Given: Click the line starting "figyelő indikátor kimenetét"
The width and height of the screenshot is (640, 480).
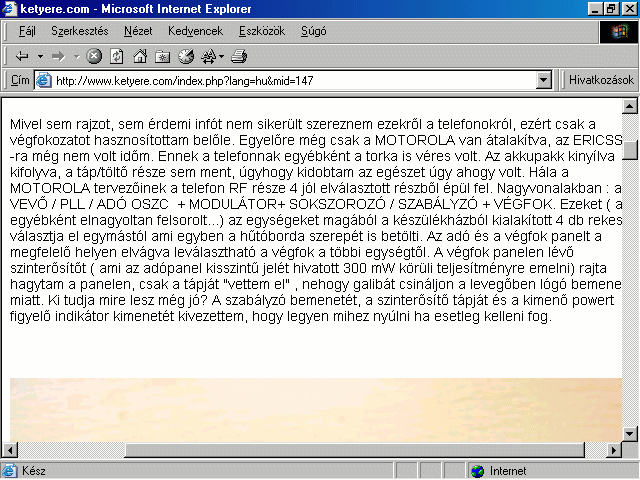Looking at the screenshot, I should pos(281,316).
